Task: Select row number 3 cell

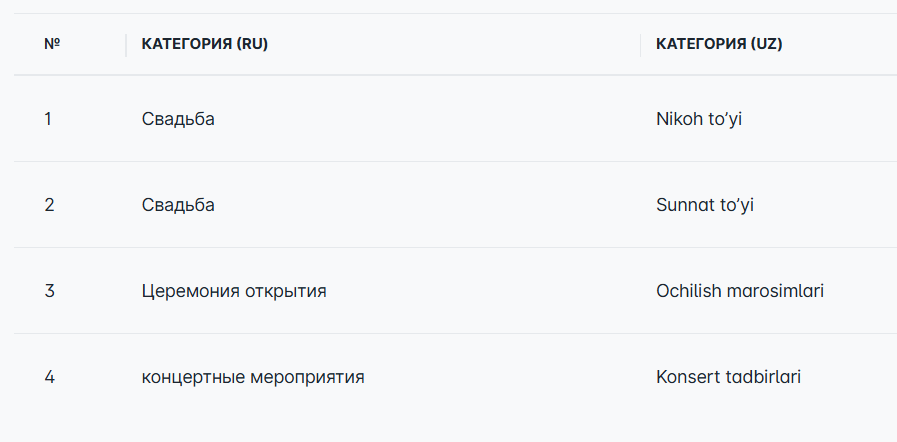Action: (x=49, y=291)
